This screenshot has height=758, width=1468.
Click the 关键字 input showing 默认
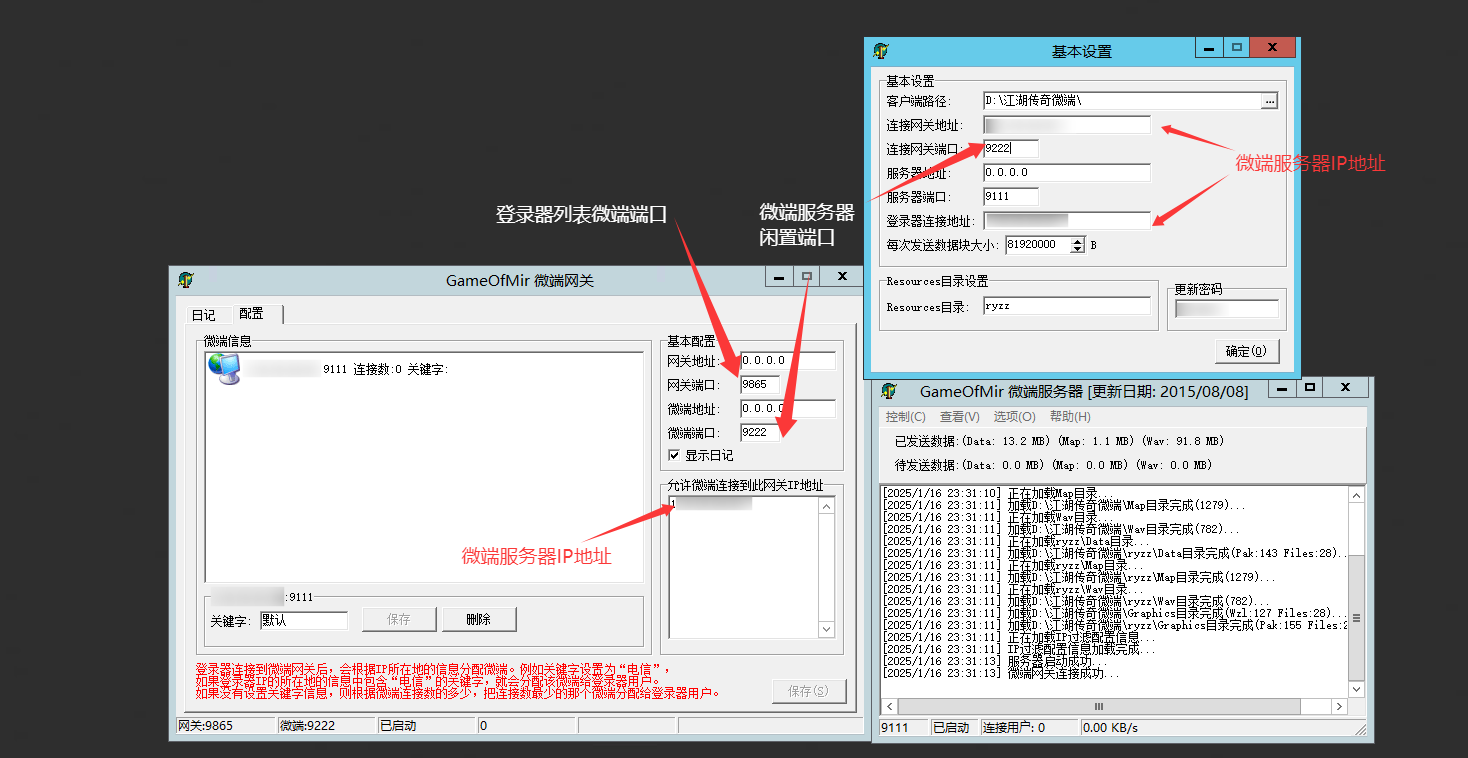[x=303, y=619]
